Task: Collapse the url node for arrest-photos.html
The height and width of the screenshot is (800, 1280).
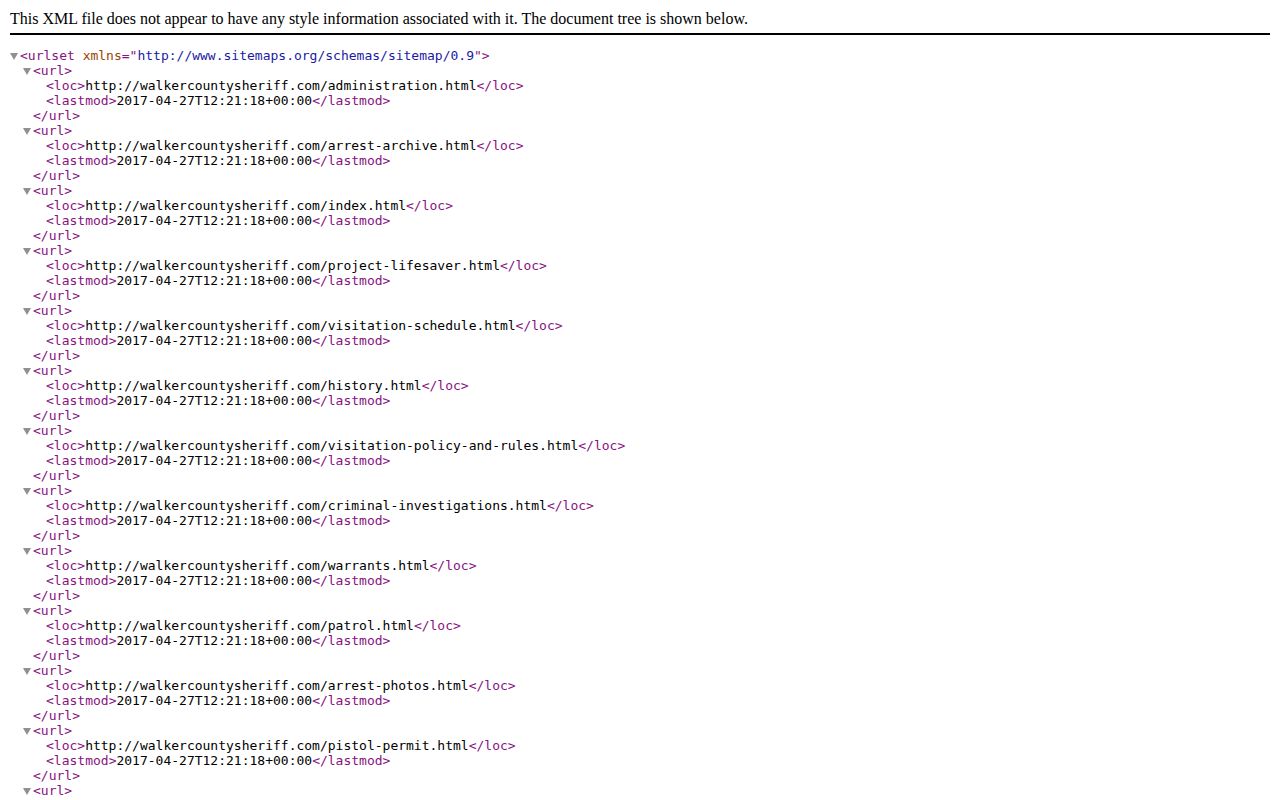Action: 27,671
